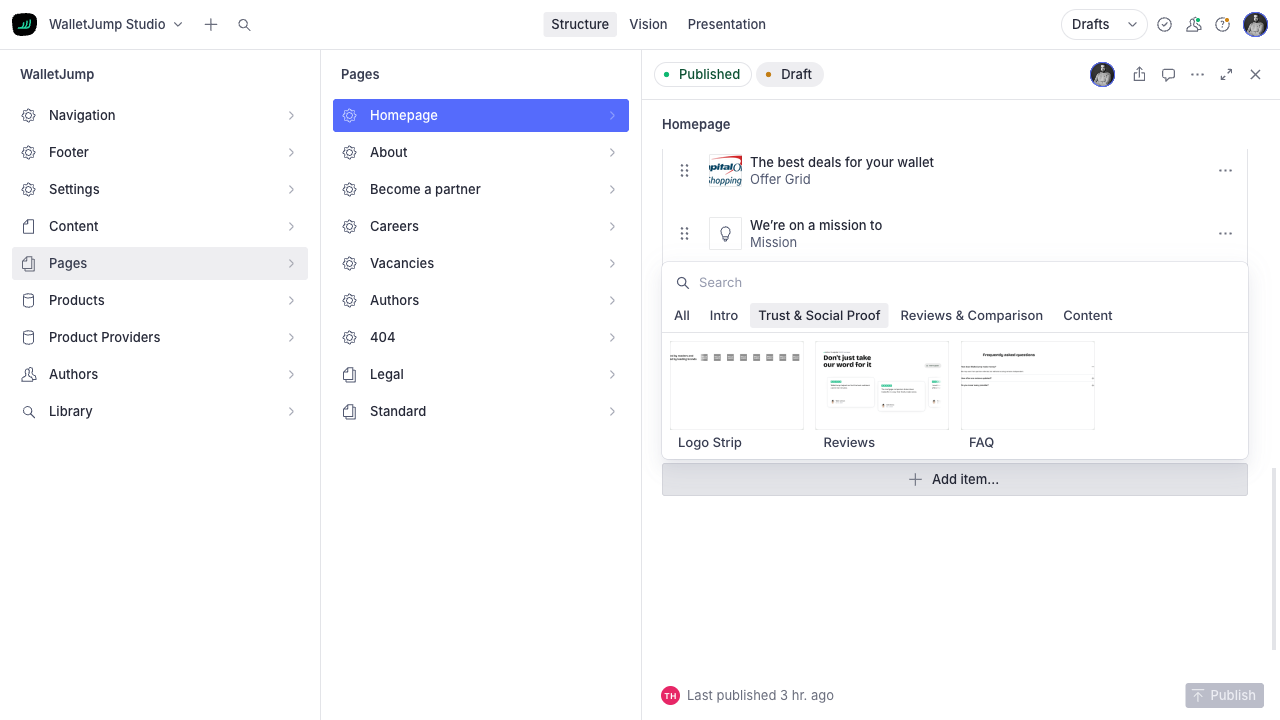
Task: Open the Drafts perspective dropdown
Action: [1104, 24]
